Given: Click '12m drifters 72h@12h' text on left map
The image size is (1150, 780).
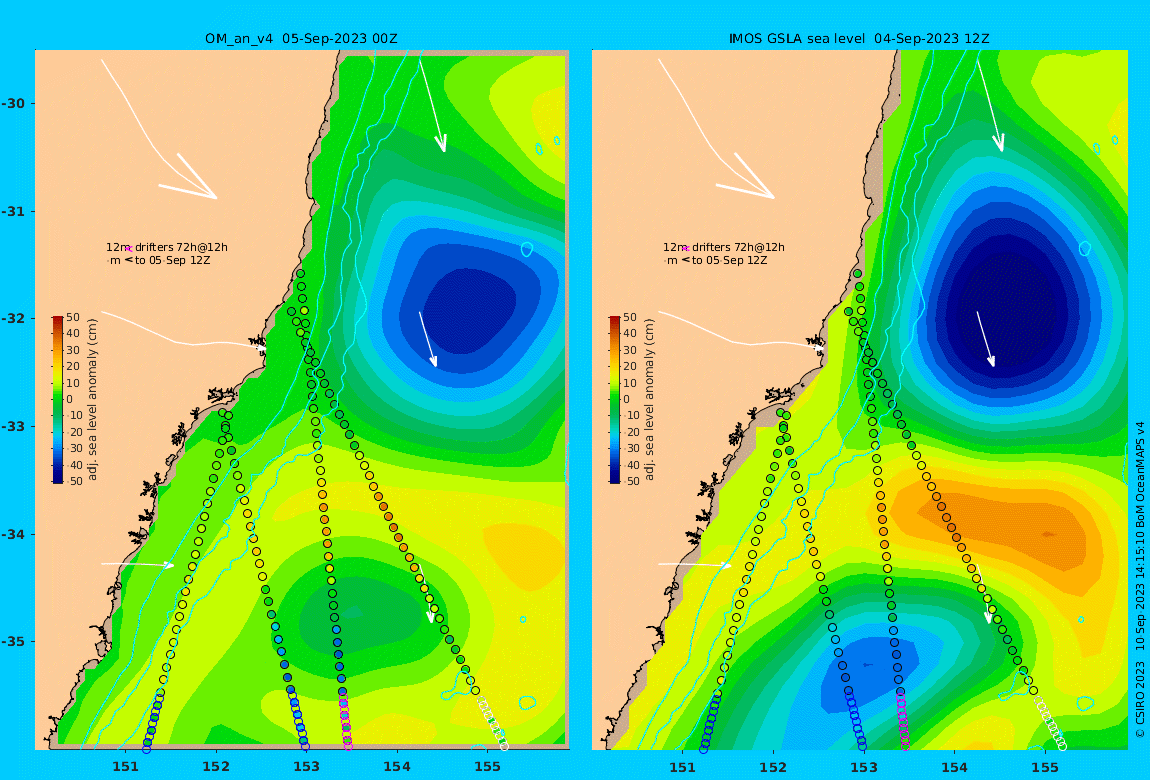Looking at the screenshot, I should click(x=166, y=247).
